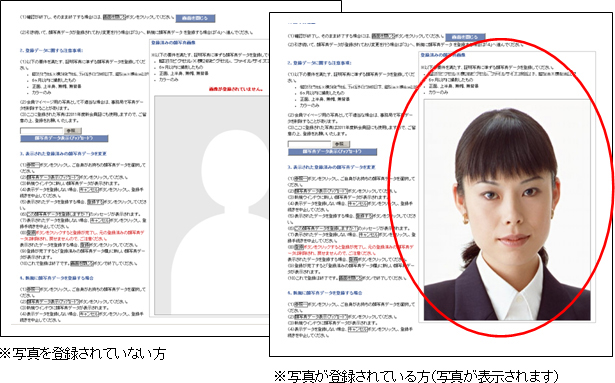
Task: Click inline boxed 画面を閉じる label in no-photo page text
Action: pyautogui.click(x=115, y=17)
